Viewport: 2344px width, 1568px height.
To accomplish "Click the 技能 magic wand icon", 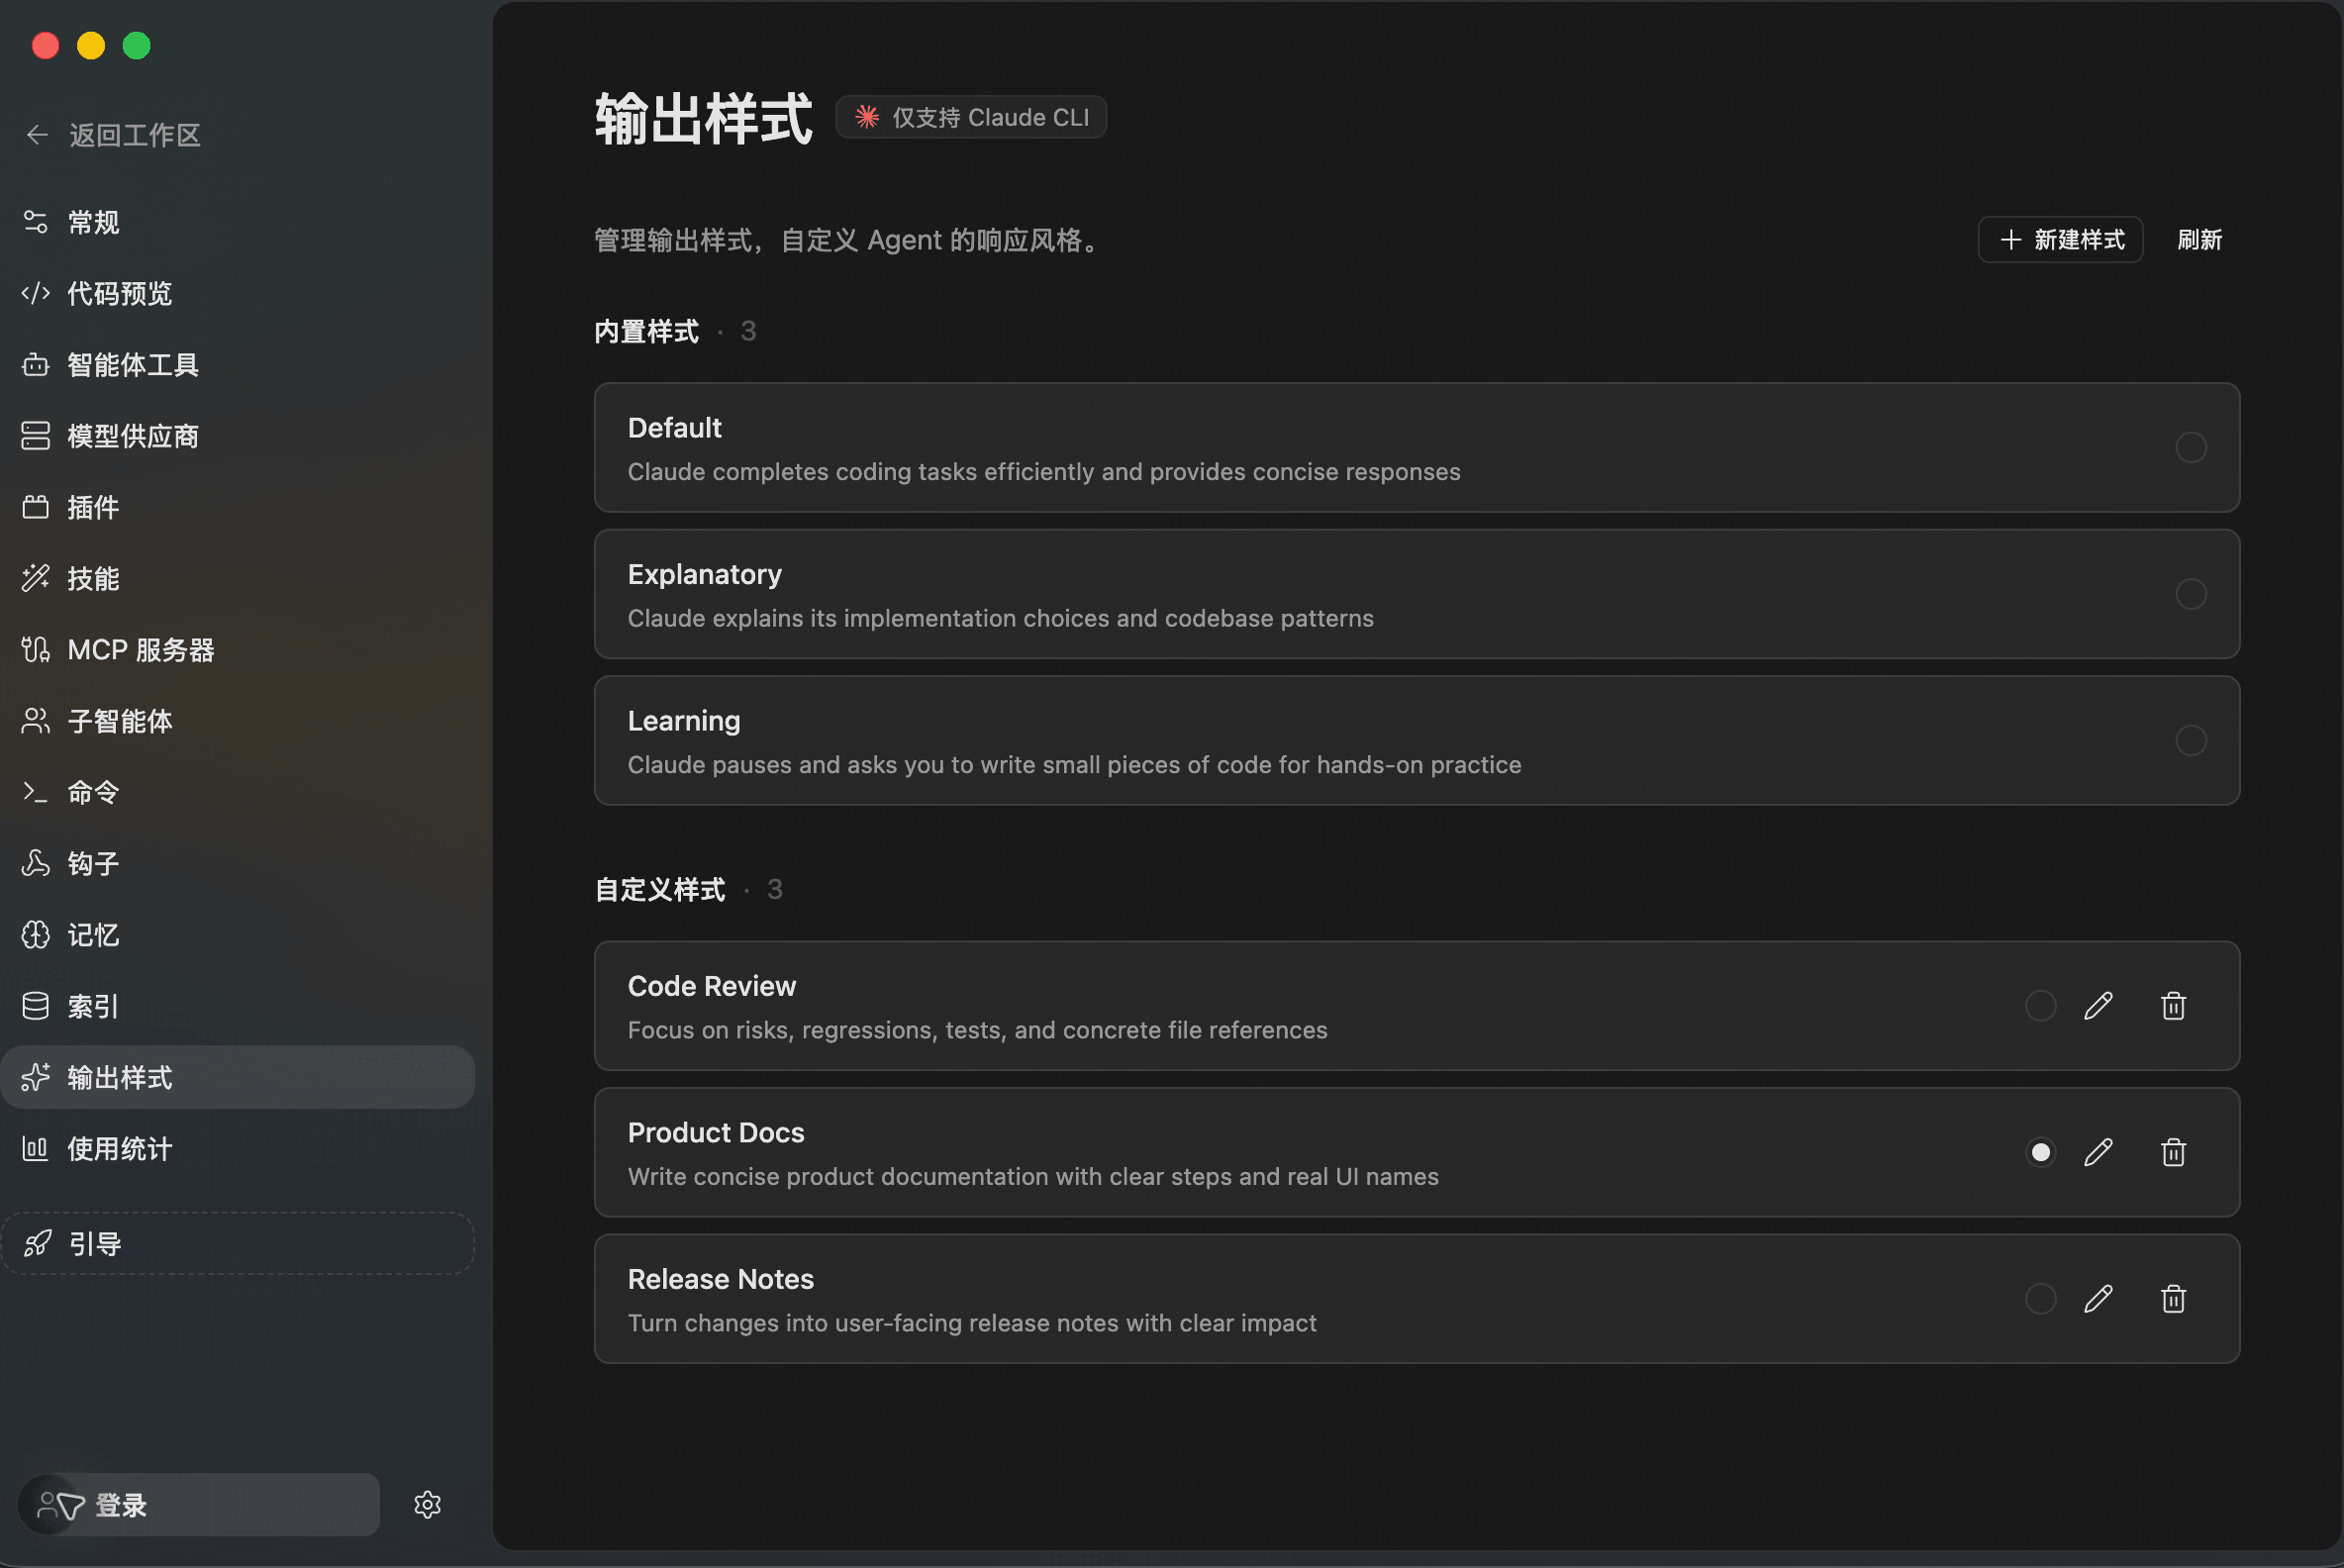I will pyautogui.click(x=36, y=578).
